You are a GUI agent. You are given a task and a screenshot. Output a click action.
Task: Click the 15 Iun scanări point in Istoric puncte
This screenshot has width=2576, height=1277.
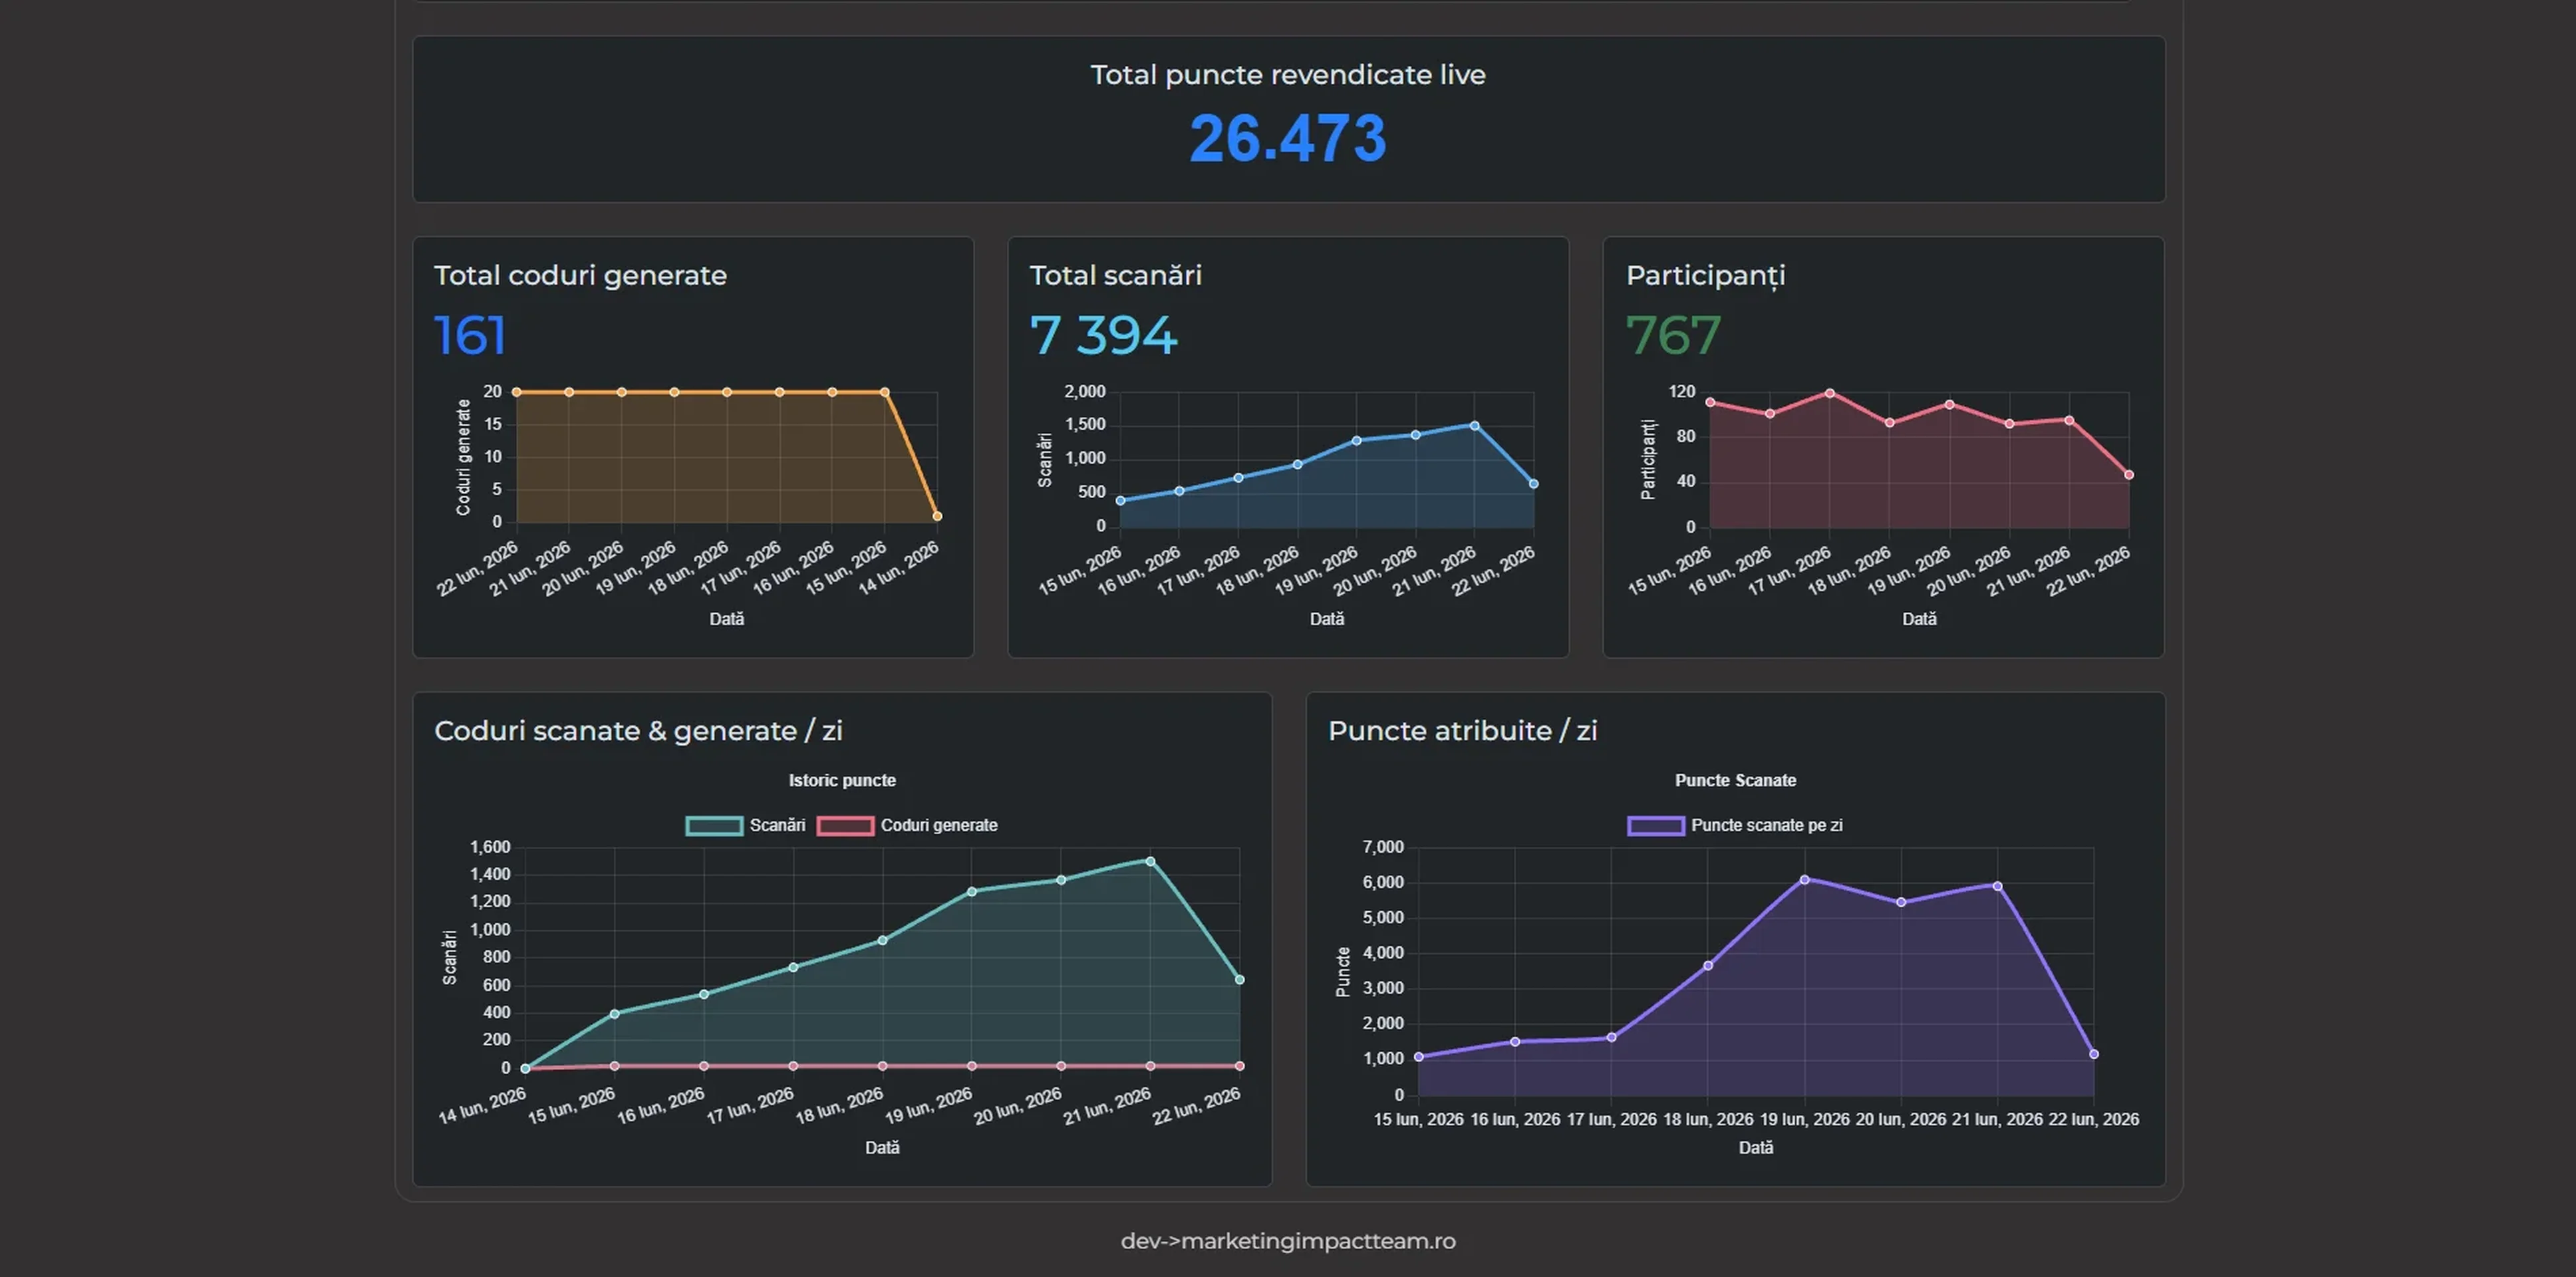[614, 1014]
